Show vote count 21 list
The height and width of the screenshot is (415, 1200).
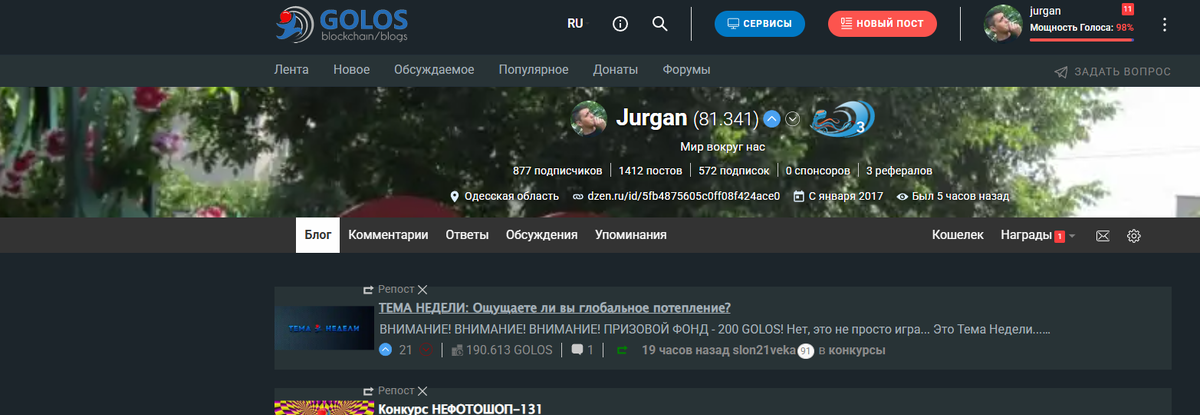click(405, 350)
